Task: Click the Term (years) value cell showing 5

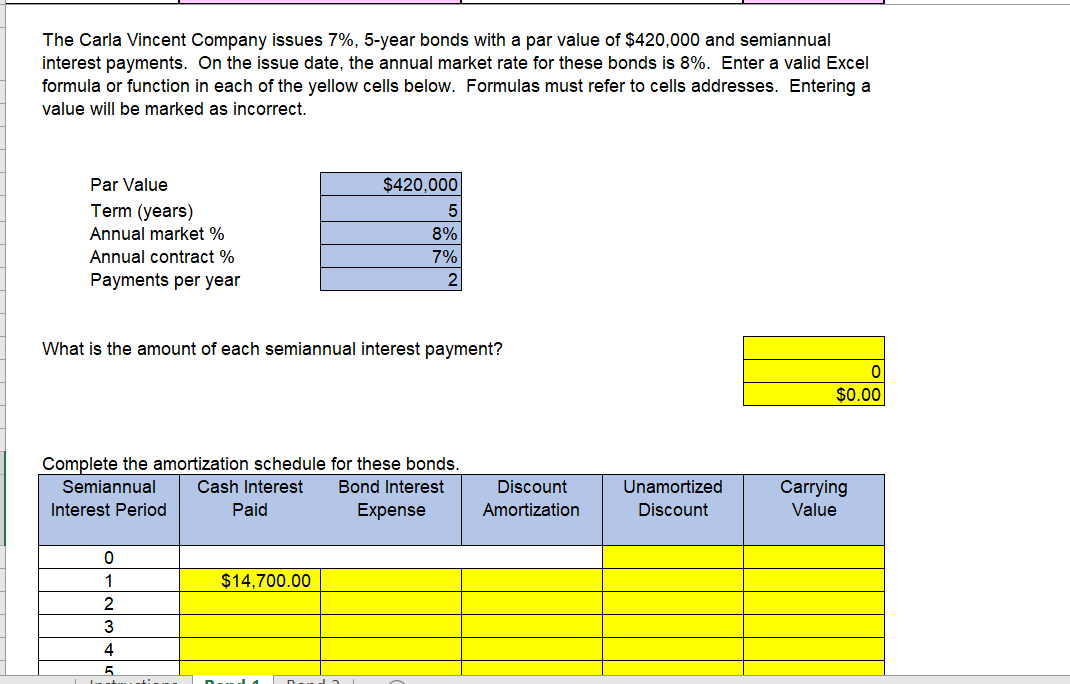Action: [390, 210]
